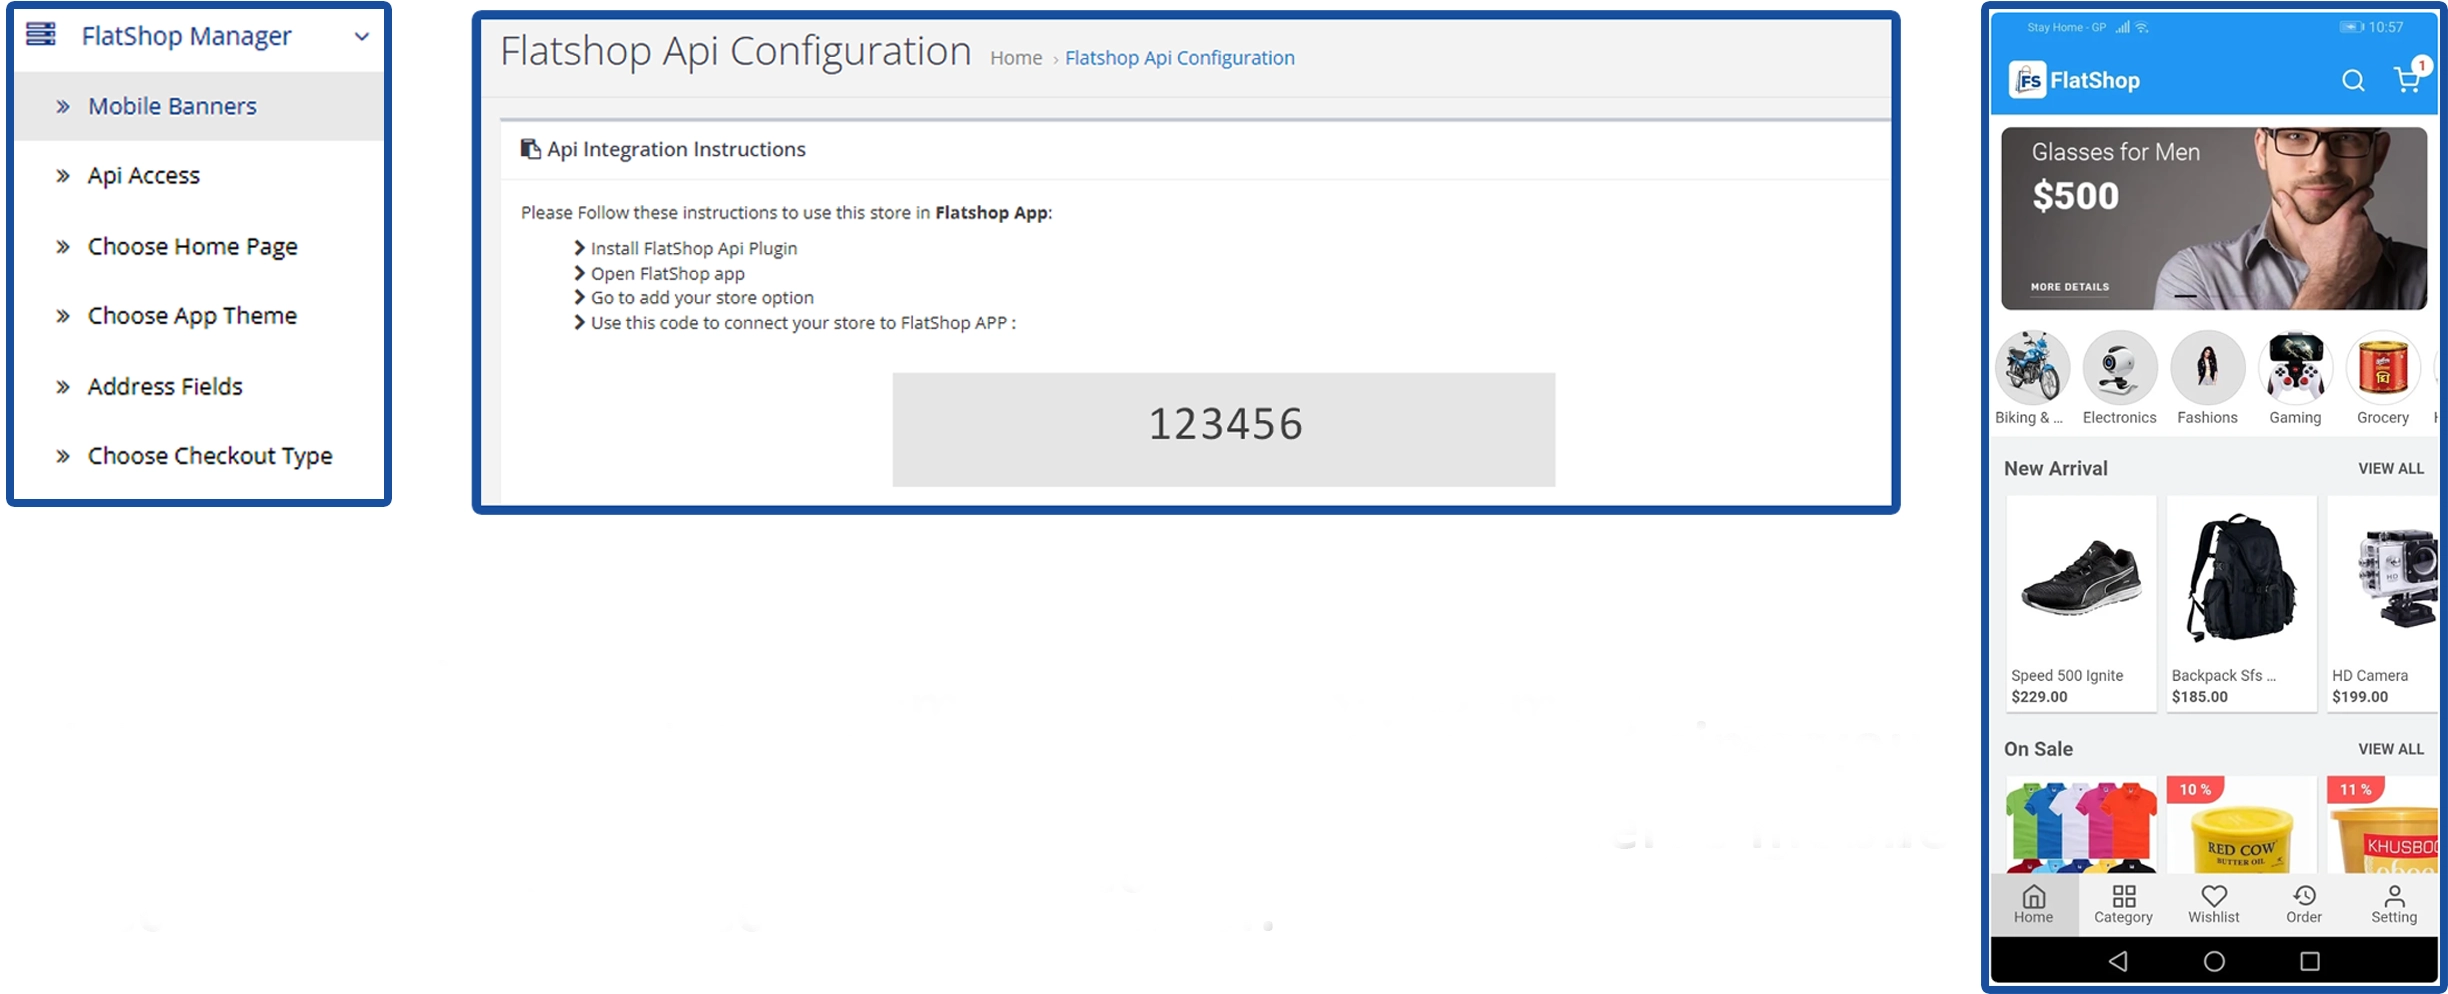This screenshot has height=994, width=2448.
Task: Expand the Api Access sidebar item
Action: [x=143, y=176]
